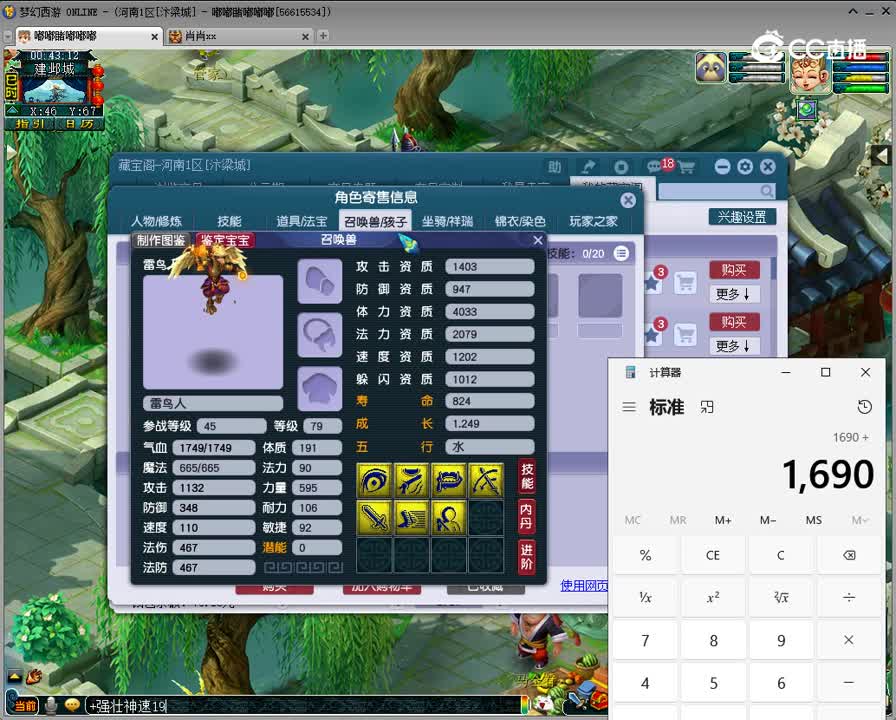The width and height of the screenshot is (896, 720).
Task: Add second listing to cart icon
Action: click(x=685, y=334)
